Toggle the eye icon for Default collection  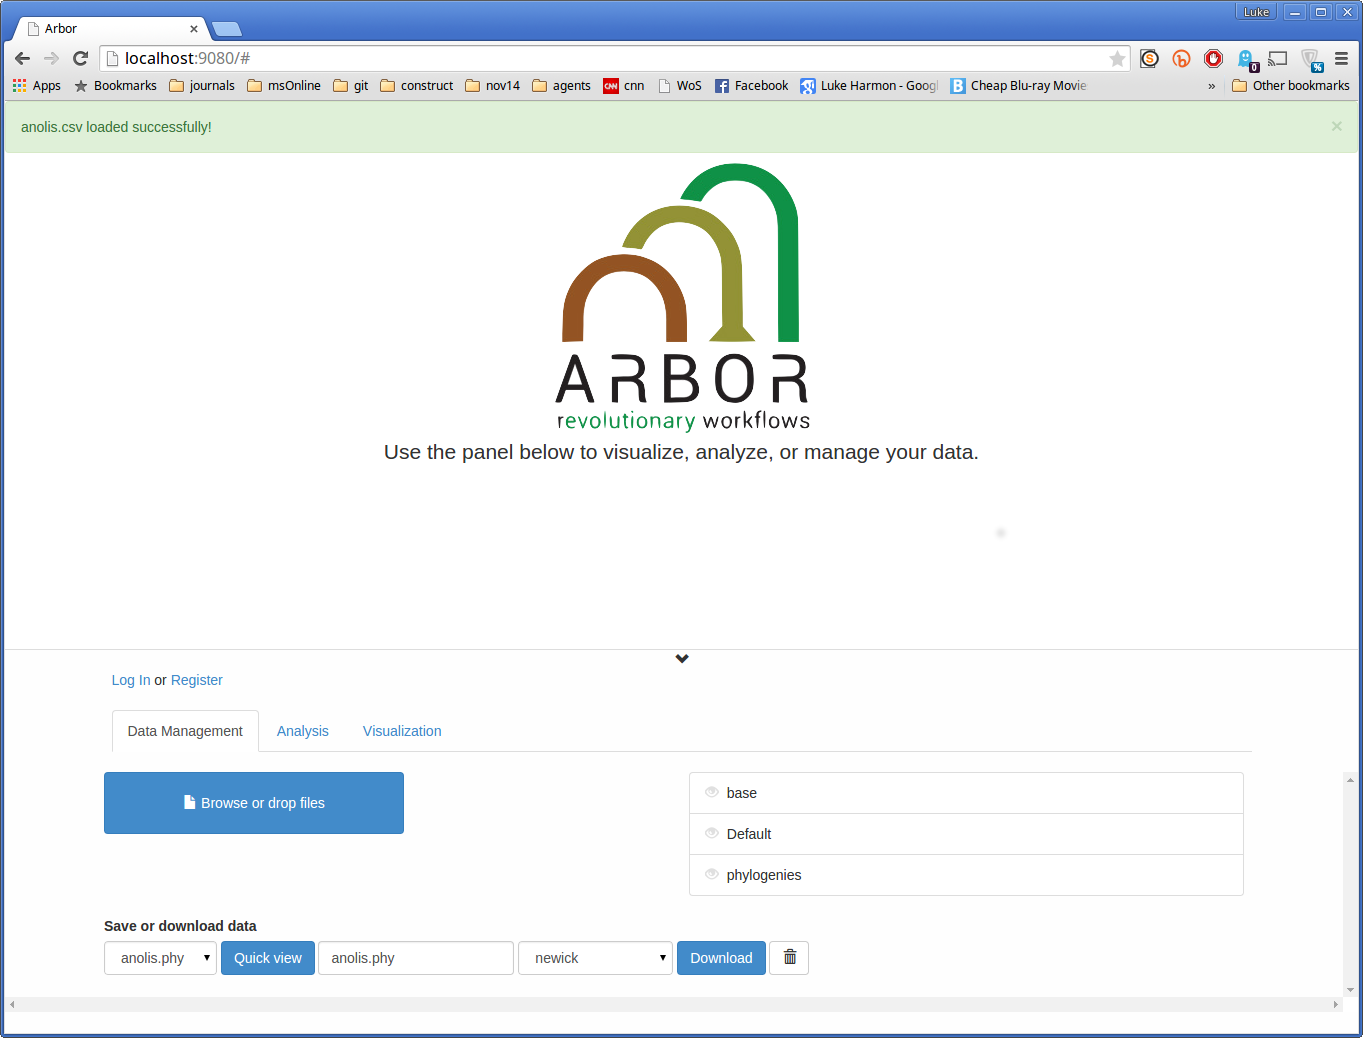(712, 833)
